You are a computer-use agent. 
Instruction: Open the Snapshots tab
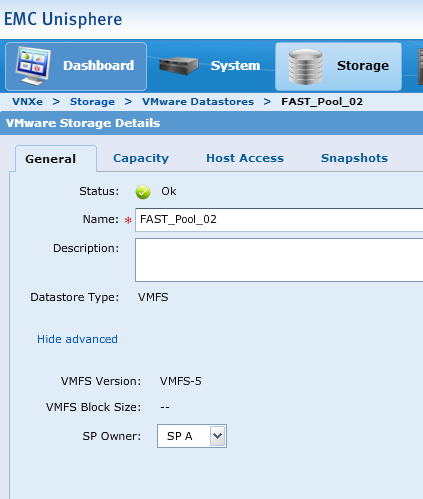tap(354, 158)
